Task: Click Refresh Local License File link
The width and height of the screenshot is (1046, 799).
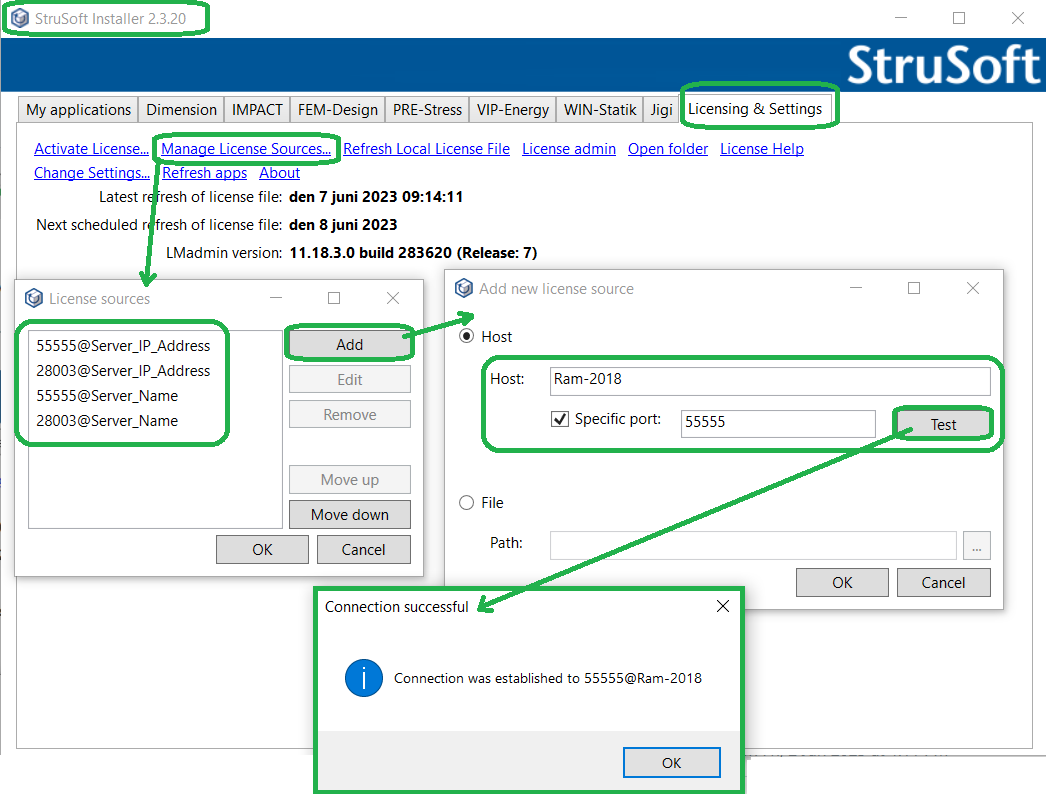Action: pyautogui.click(x=426, y=149)
